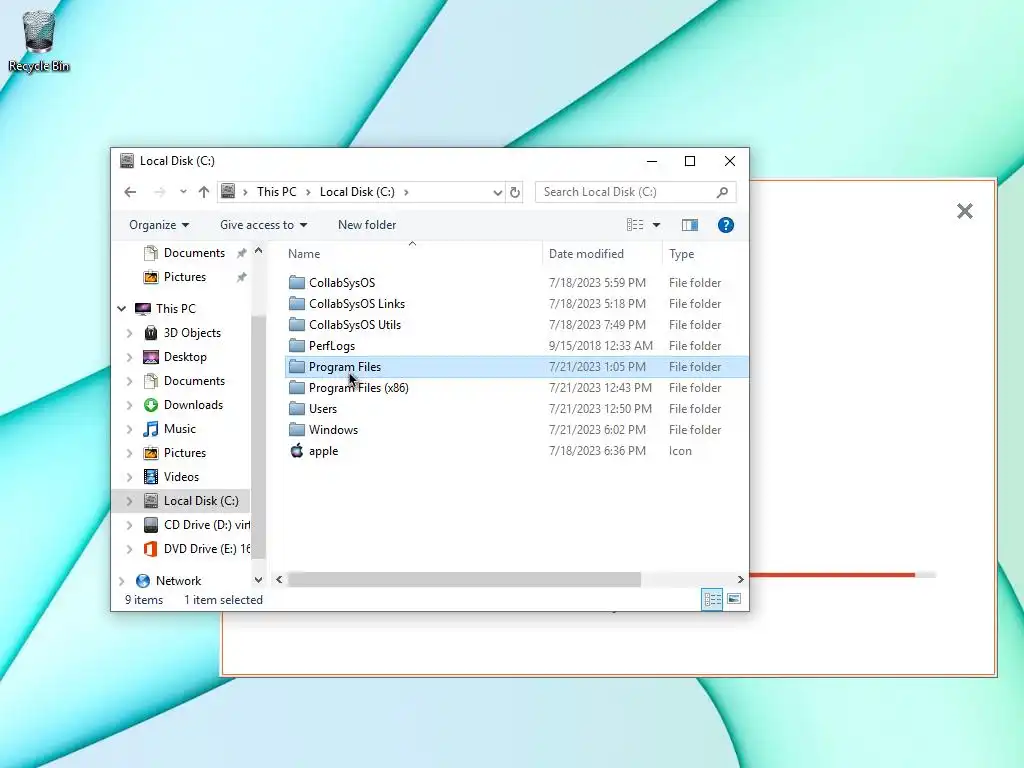Switch to large thumbnails view in status bar
This screenshot has width=1024, height=768.
[734, 599]
